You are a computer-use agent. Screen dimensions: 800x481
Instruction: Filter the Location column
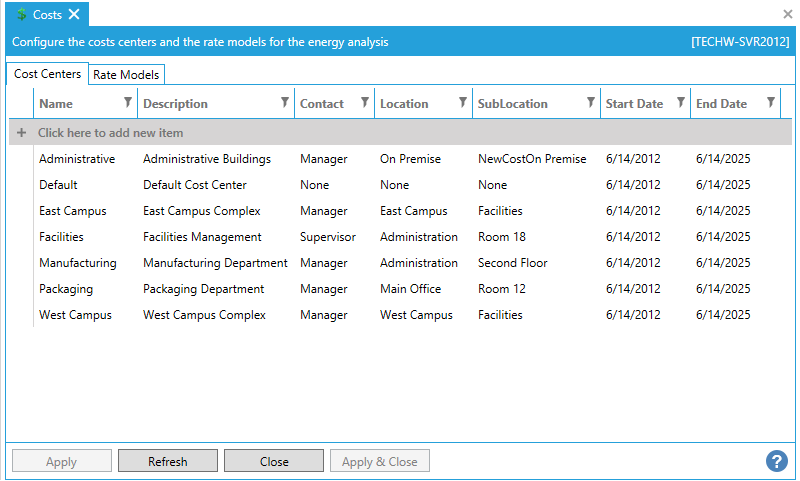tap(462, 102)
